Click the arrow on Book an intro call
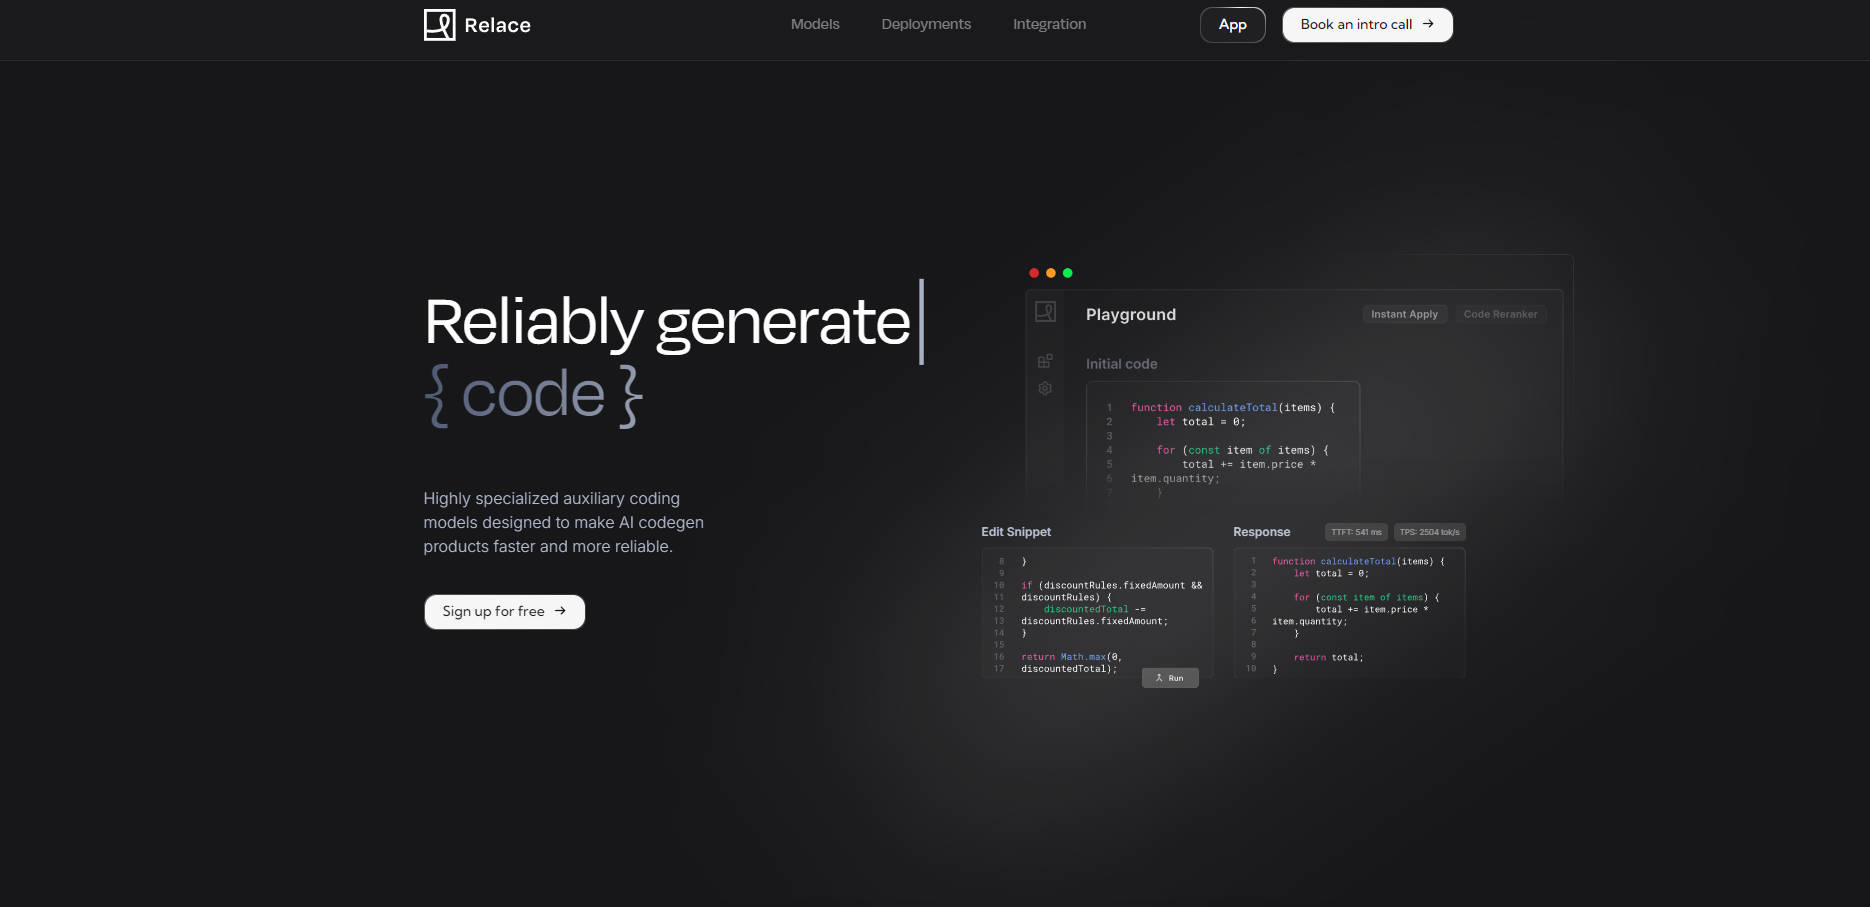Screen dimensions: 1870x907 click(1428, 24)
